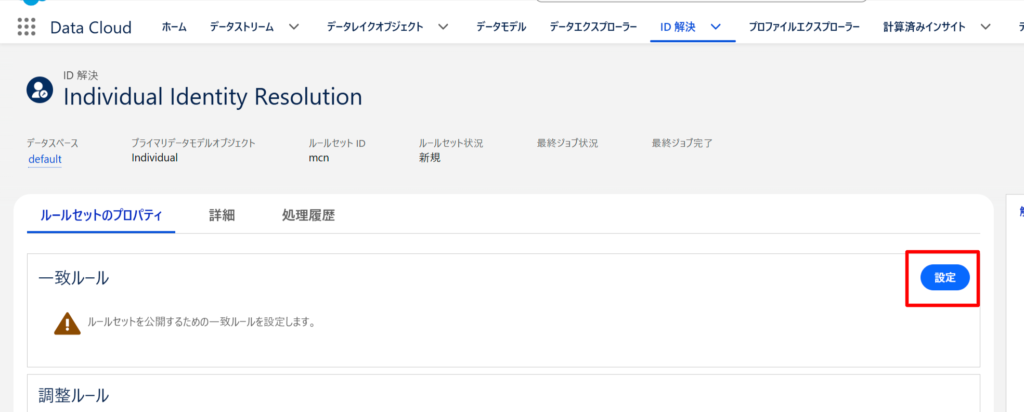The width and height of the screenshot is (1024, 412).
Task: Click the 設定 button for match rules
Action: (944, 277)
